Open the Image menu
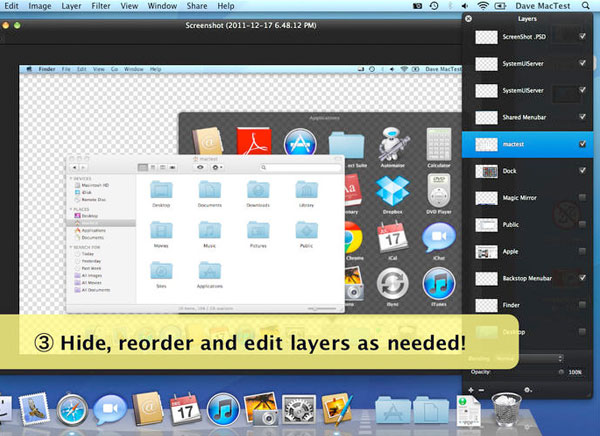600x436 pixels. (40, 6)
